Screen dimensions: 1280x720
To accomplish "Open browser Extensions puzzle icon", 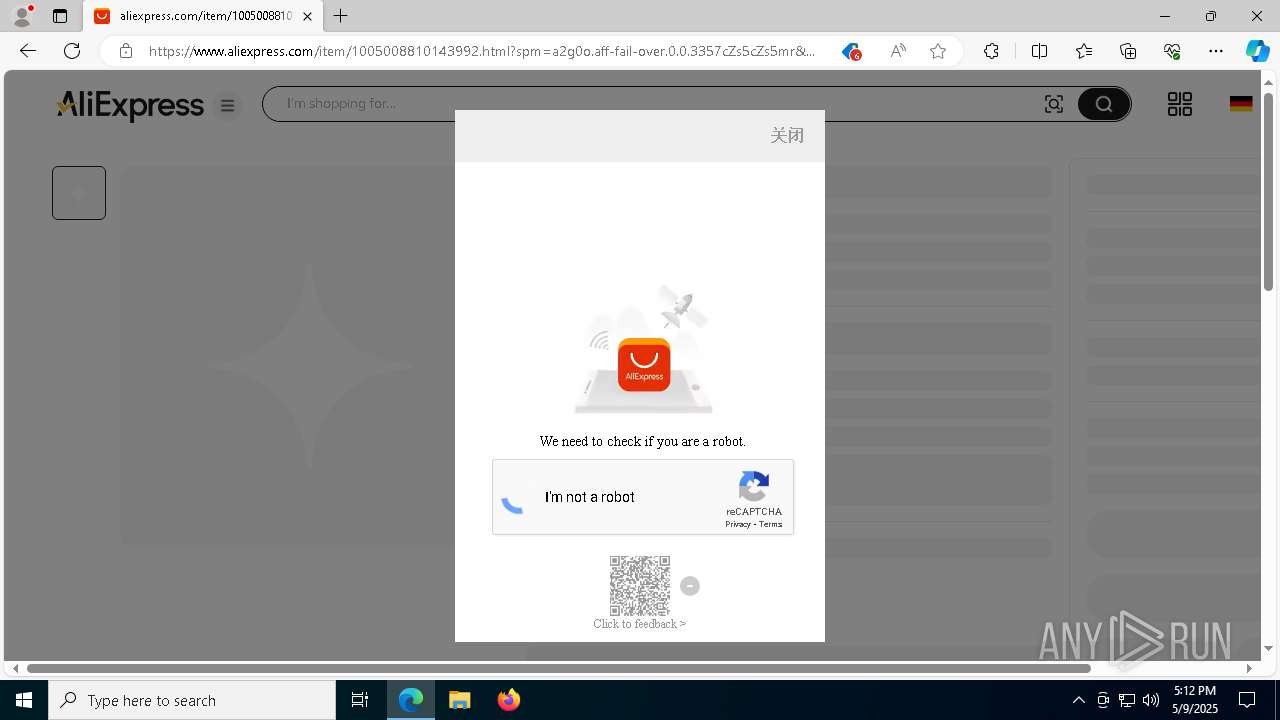I will 991,51.
